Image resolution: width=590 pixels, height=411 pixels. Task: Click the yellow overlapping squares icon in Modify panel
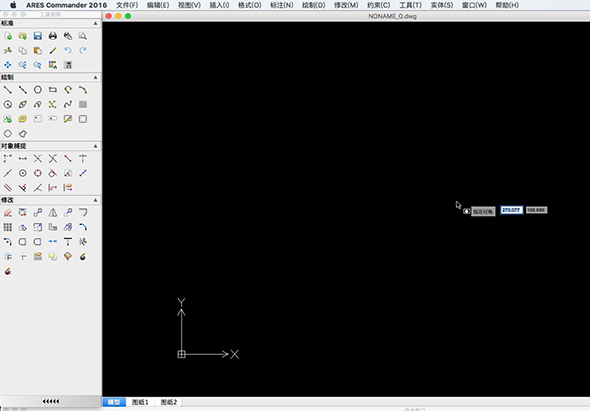53,256
